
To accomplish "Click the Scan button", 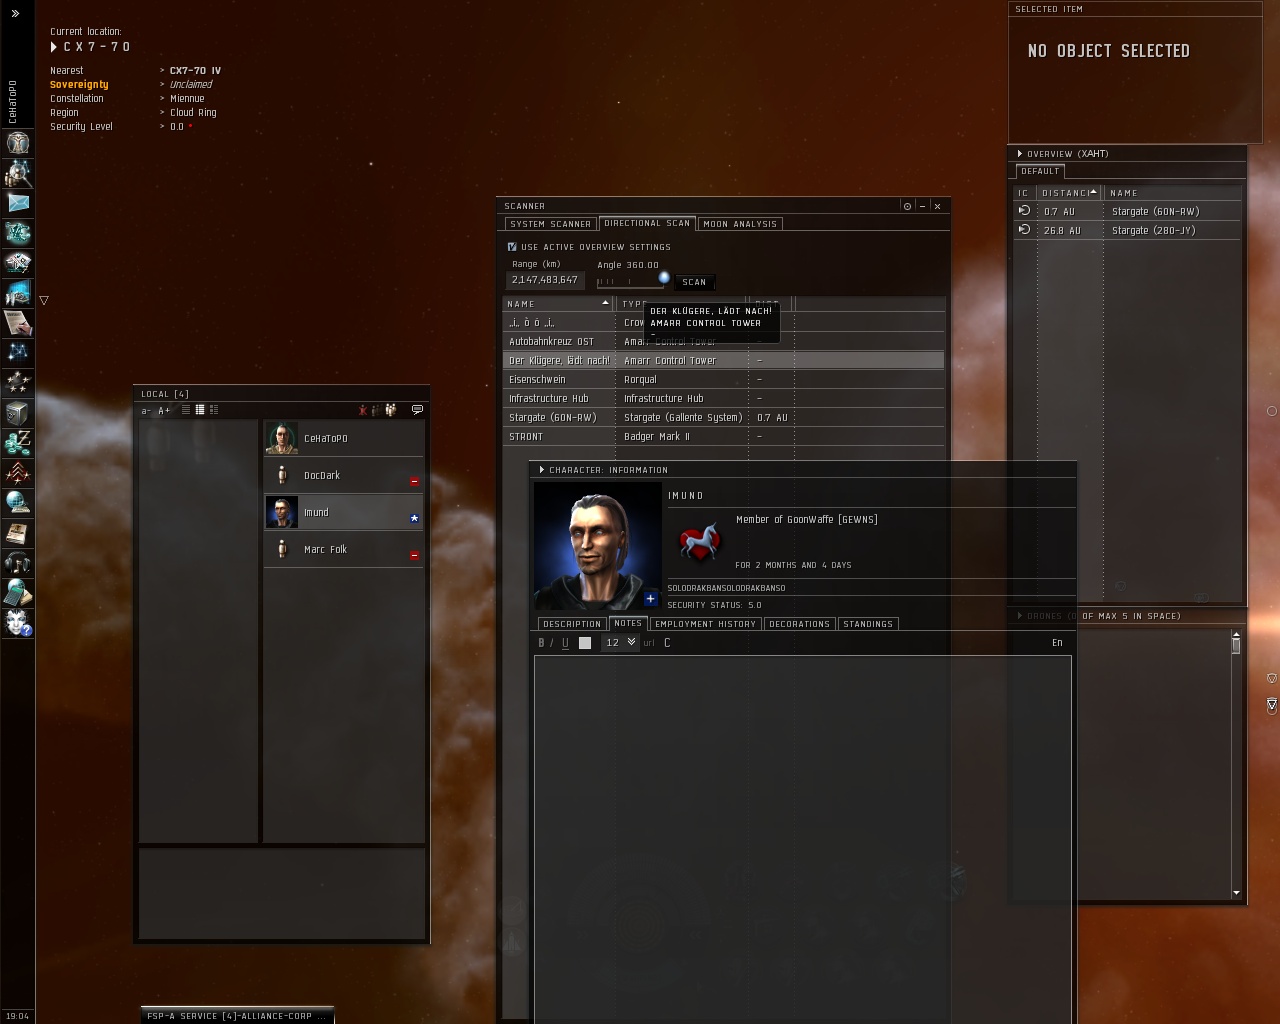I will coord(694,282).
